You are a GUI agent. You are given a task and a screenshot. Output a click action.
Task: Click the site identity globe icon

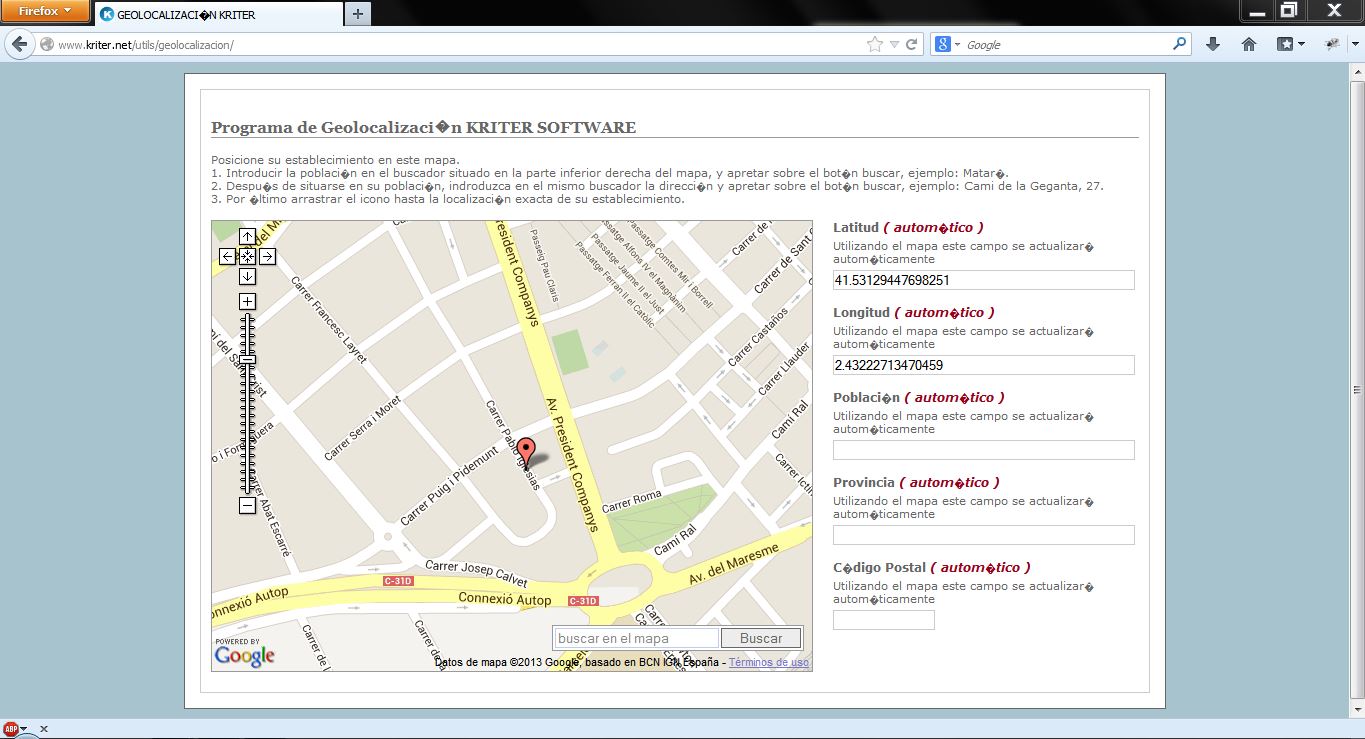point(46,45)
